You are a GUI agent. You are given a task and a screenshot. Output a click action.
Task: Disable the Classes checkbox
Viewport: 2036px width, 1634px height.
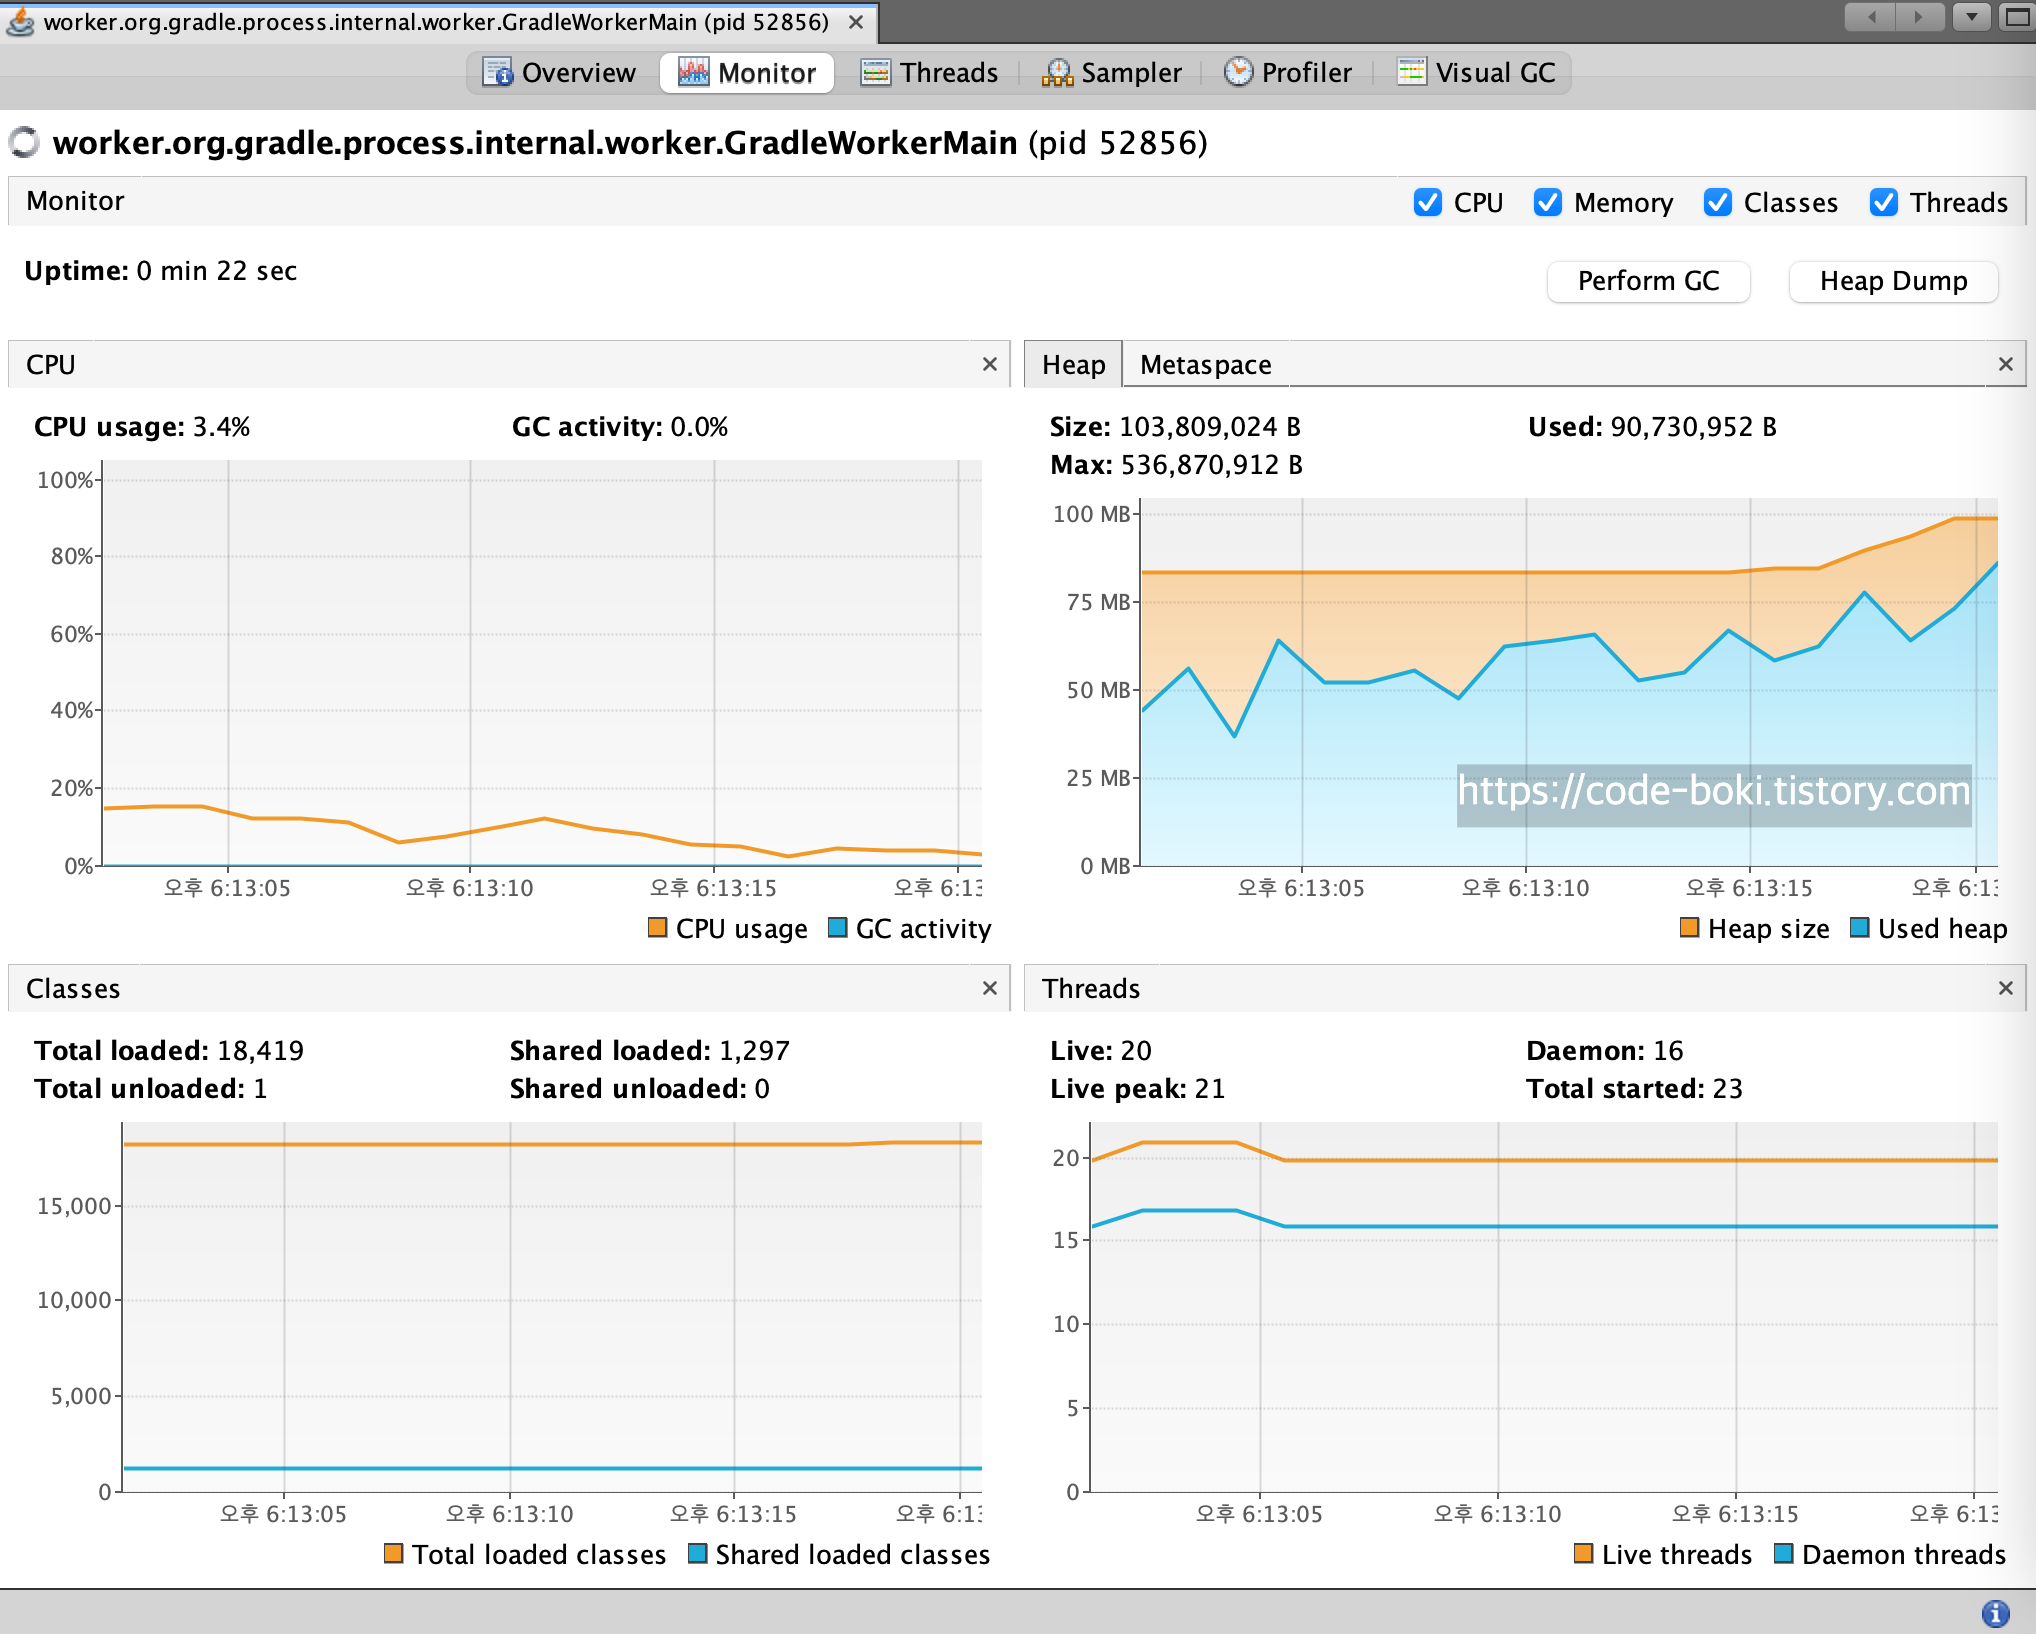click(1717, 202)
